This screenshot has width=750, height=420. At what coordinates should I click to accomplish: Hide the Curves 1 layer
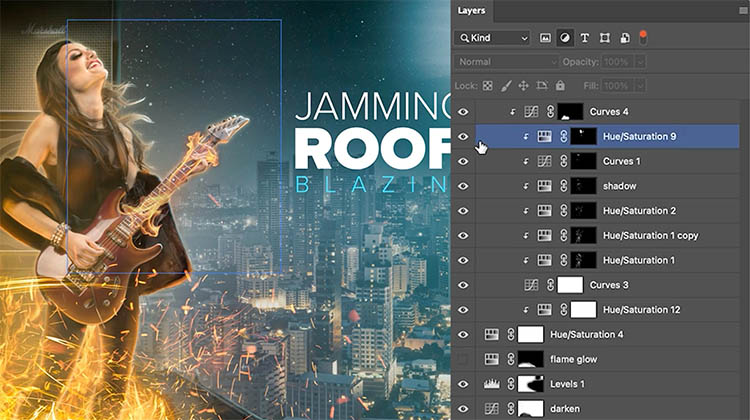pyautogui.click(x=463, y=162)
